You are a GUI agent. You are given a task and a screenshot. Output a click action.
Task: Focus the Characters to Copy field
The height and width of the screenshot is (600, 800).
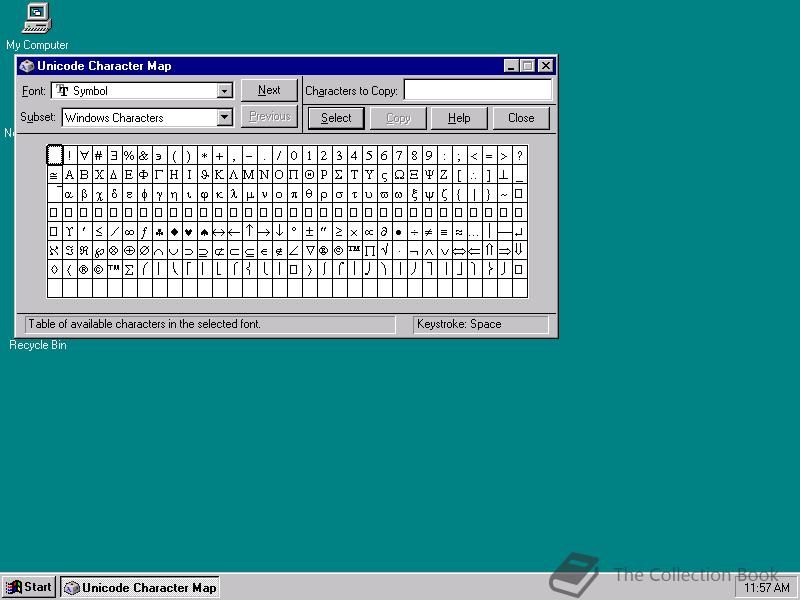click(x=478, y=90)
